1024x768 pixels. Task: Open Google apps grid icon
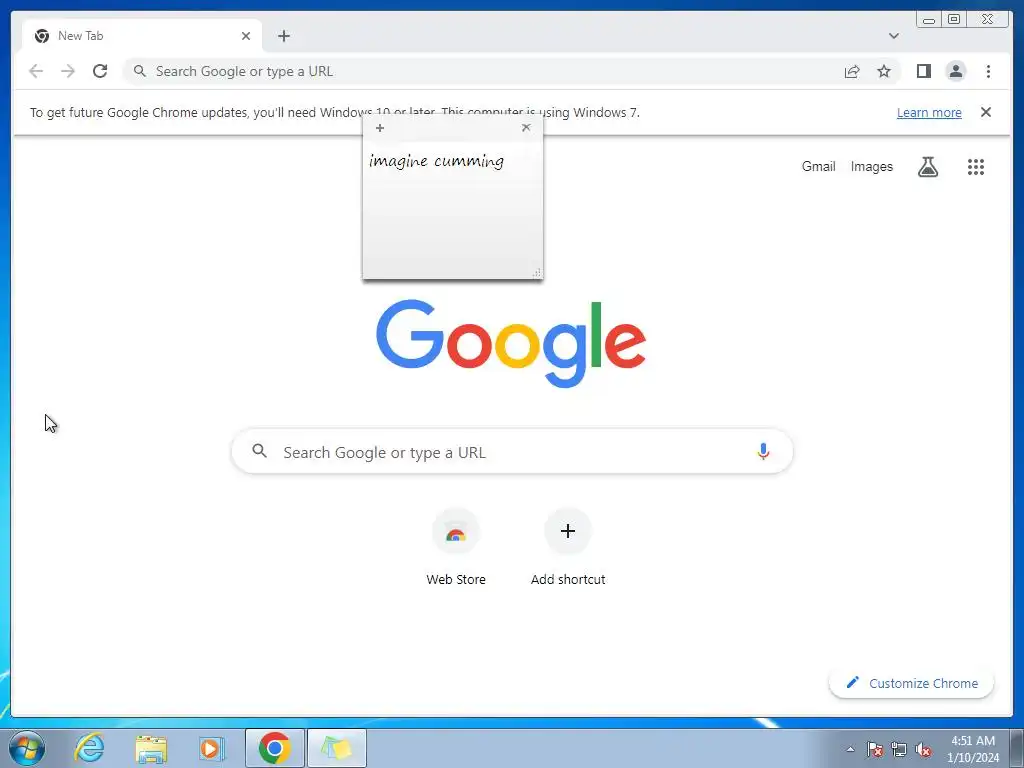975,167
